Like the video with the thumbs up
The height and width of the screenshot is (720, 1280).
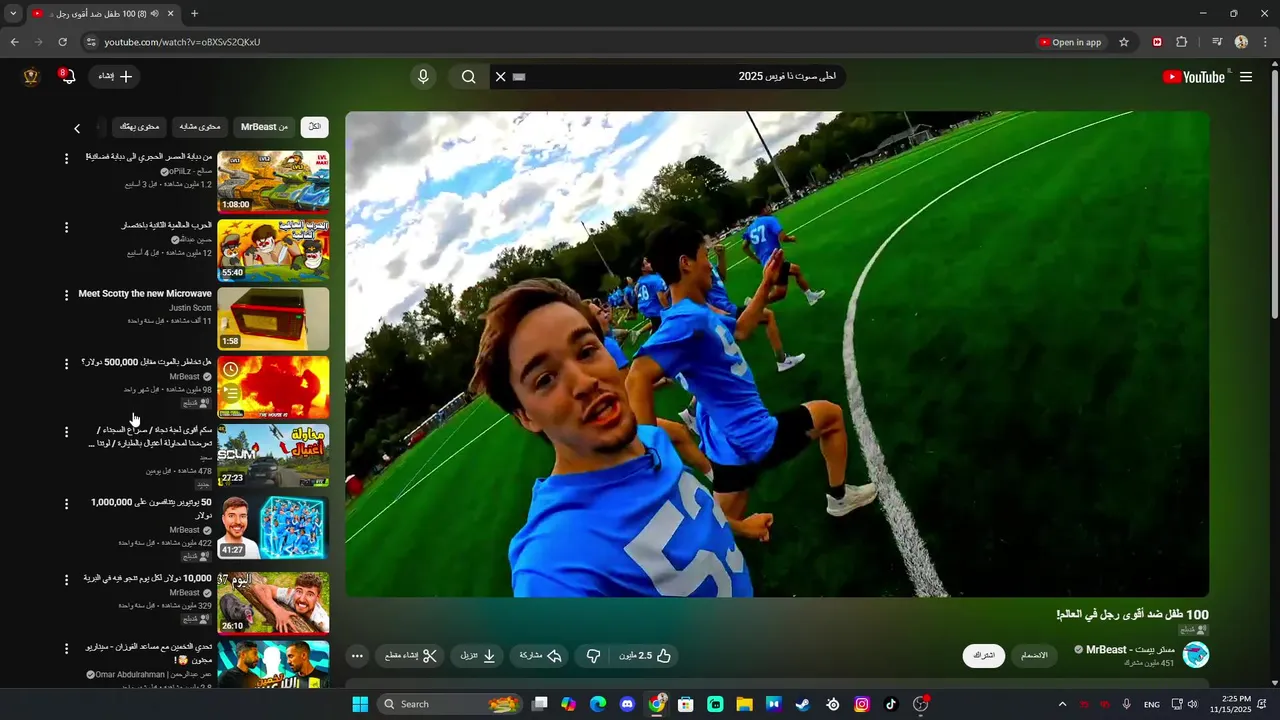[x=645, y=656]
